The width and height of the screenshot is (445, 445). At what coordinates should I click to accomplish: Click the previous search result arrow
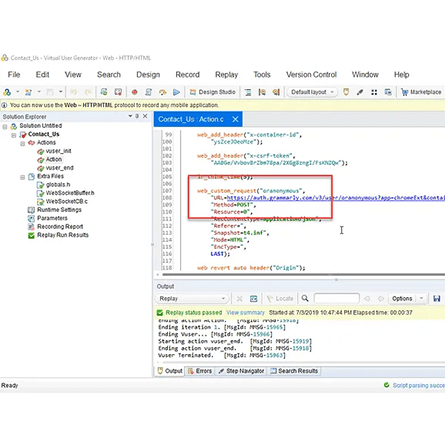[367, 298]
